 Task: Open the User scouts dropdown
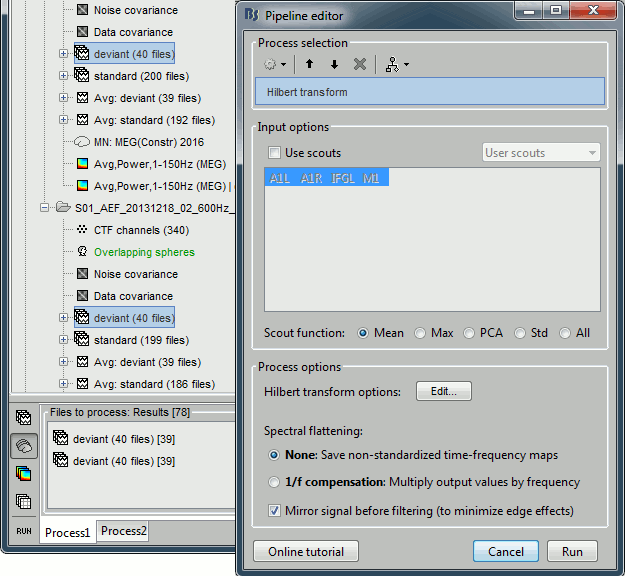[x=541, y=153]
